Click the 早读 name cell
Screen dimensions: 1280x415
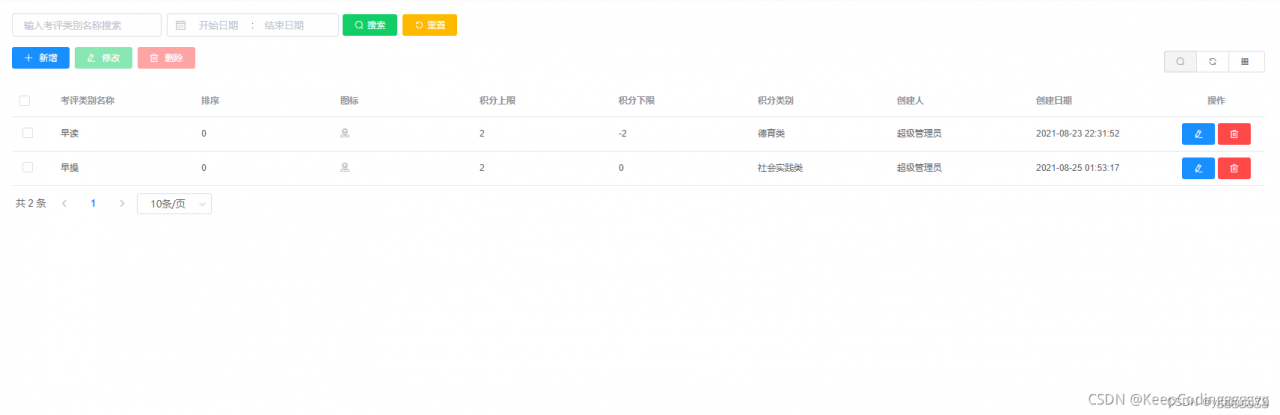pos(69,134)
